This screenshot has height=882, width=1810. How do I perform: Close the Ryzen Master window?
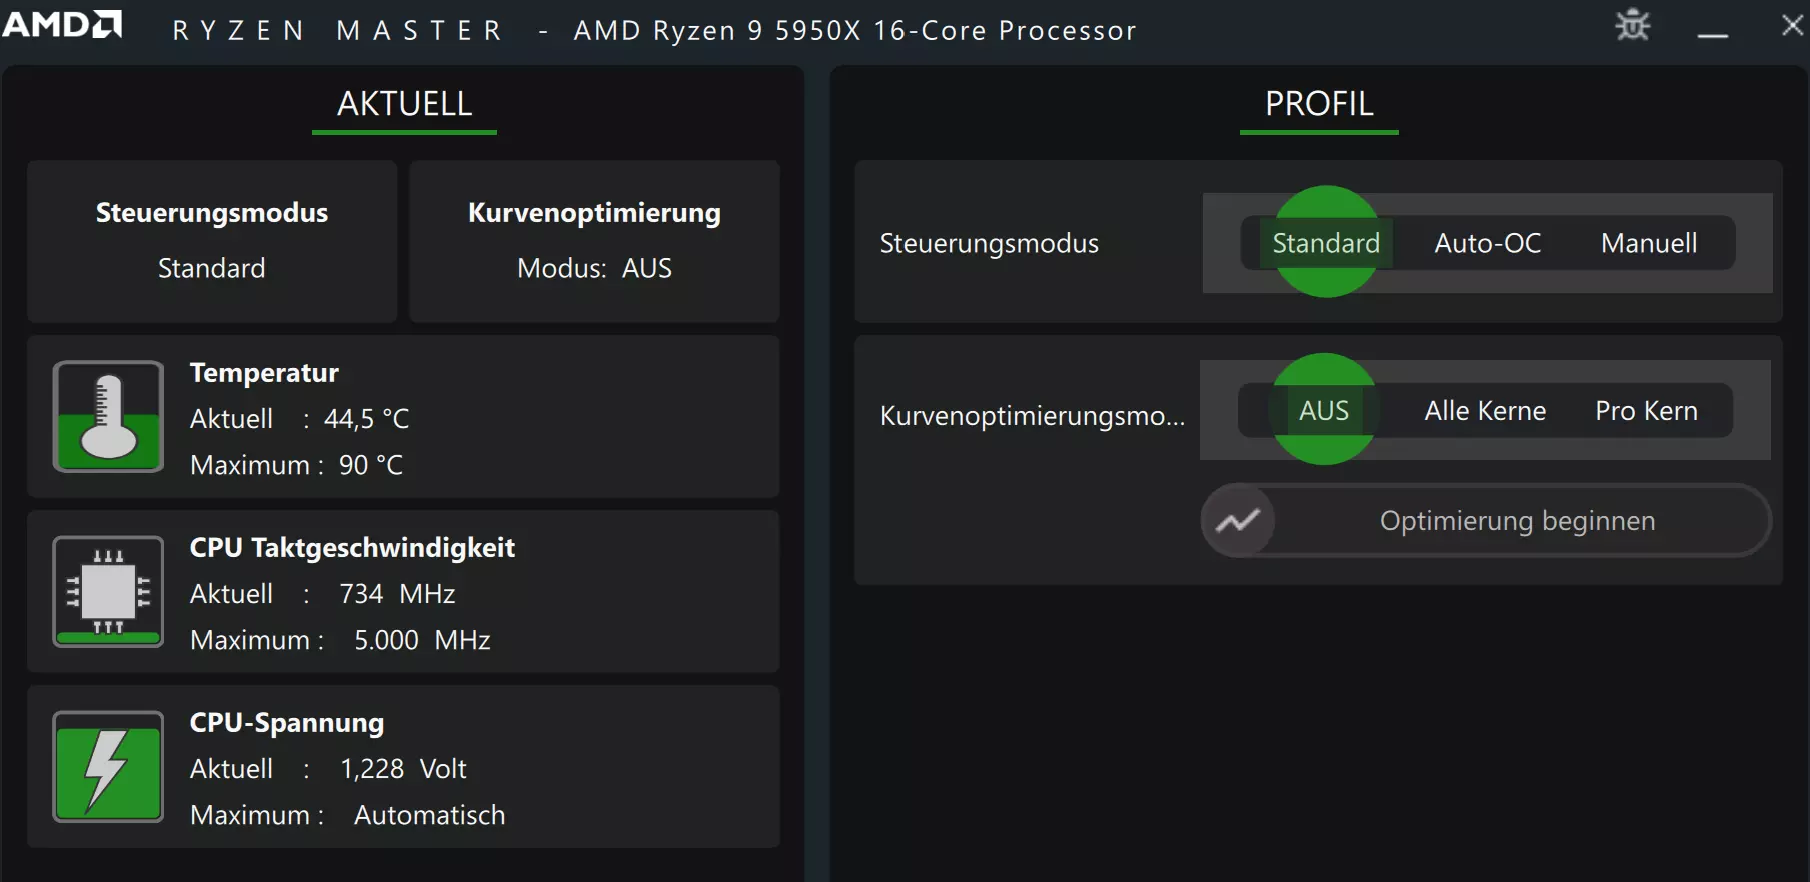tap(1793, 25)
